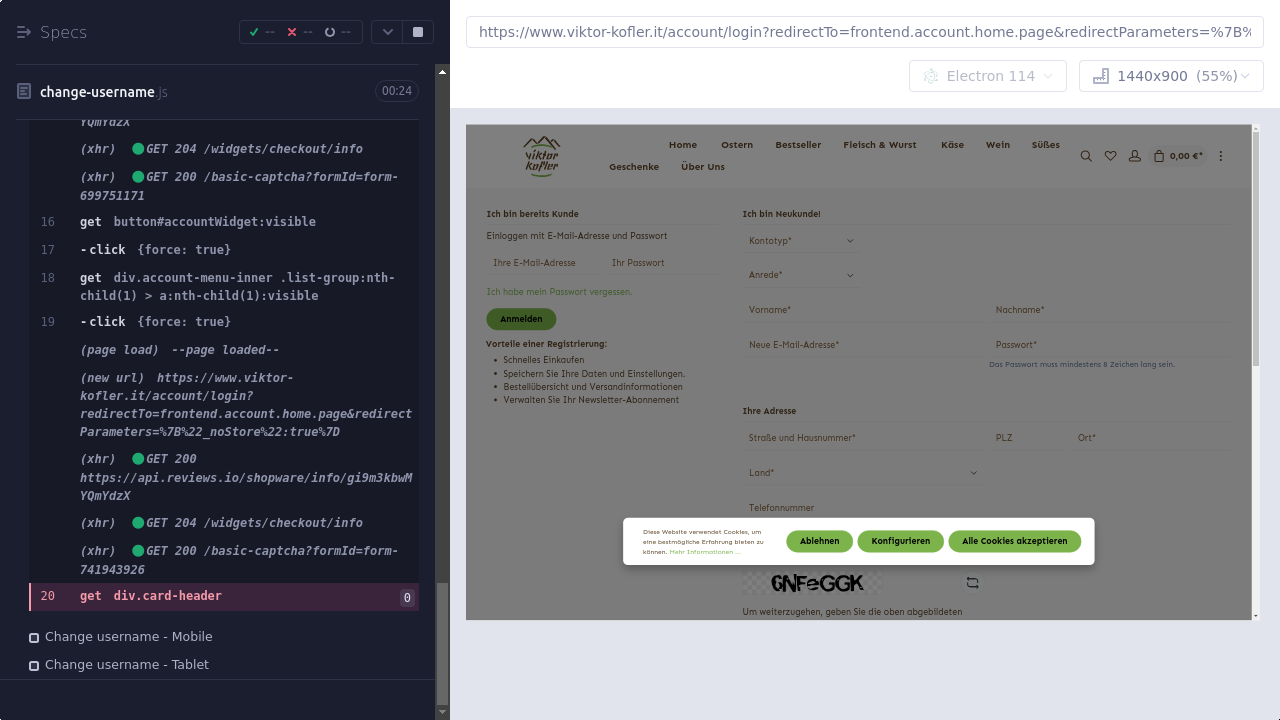
Task: Go to the Bestseller menu item
Action: (x=797, y=145)
